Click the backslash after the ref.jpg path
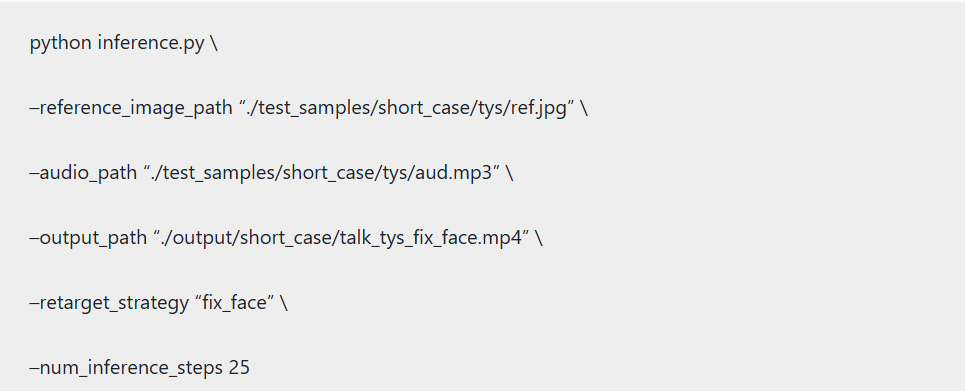 pyautogui.click(x=583, y=108)
